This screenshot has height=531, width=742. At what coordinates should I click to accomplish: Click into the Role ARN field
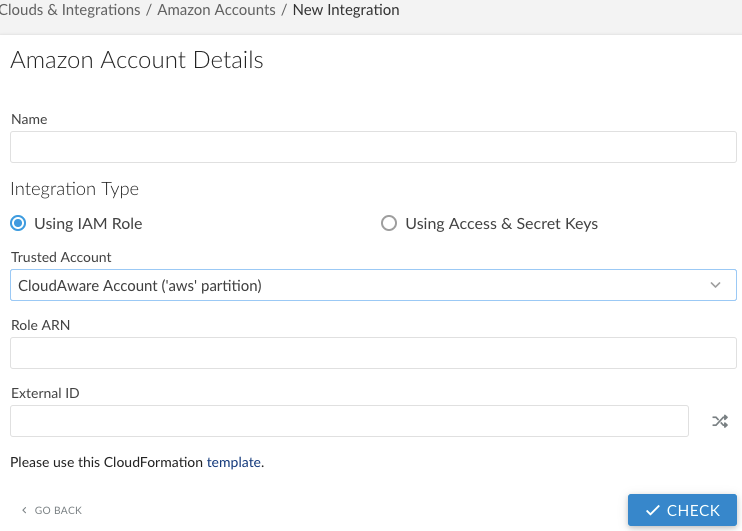tap(373, 353)
